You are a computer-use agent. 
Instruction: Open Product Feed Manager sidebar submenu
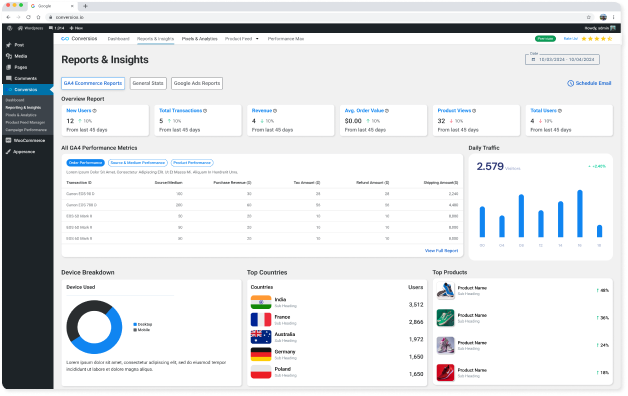[x=25, y=123]
